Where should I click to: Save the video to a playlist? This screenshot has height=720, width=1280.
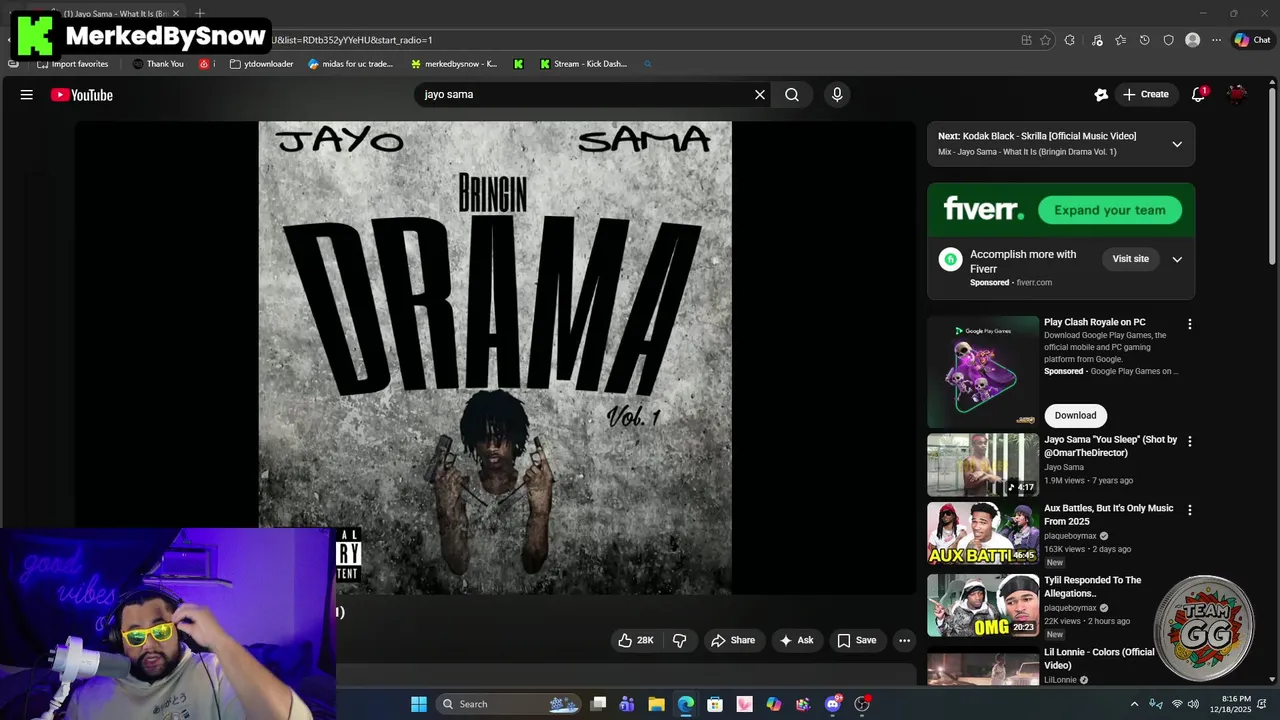[x=856, y=640]
